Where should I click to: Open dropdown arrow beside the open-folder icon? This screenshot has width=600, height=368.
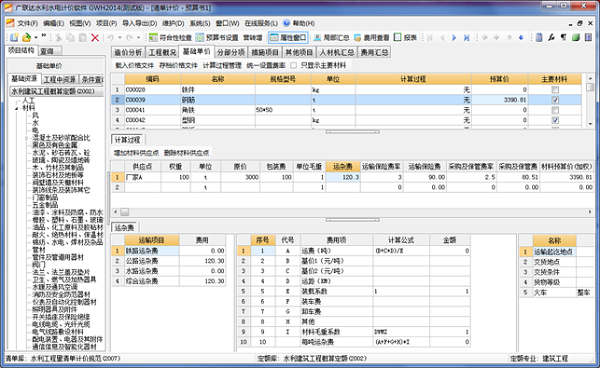coord(36,37)
